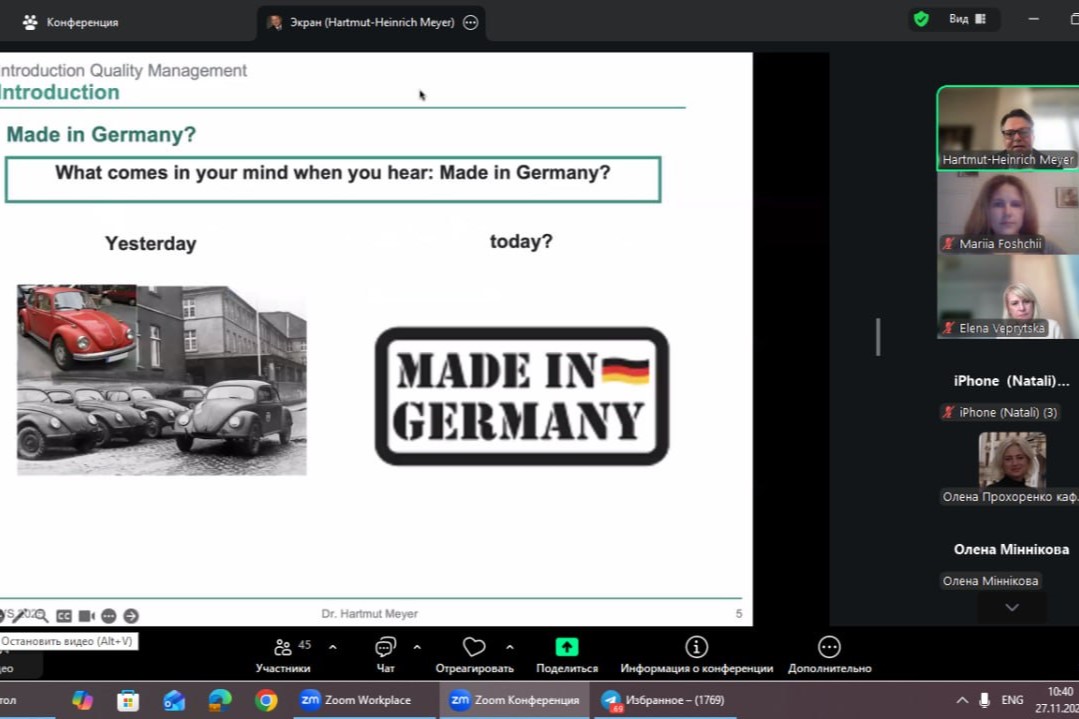Click the Отреагировать heart reaction icon

click(x=474, y=648)
